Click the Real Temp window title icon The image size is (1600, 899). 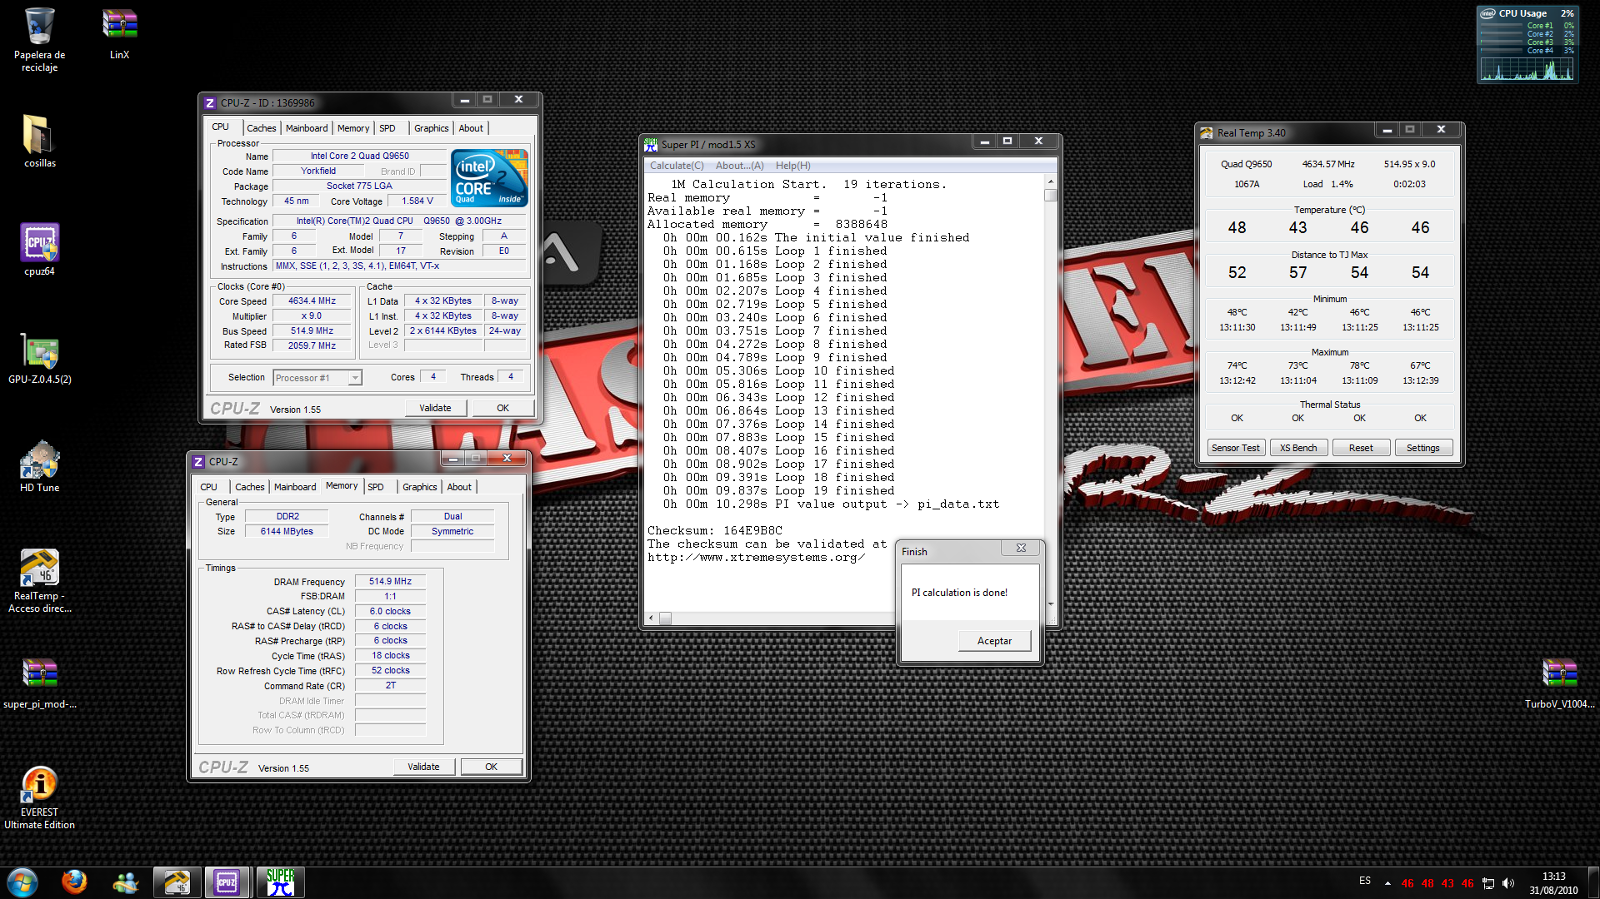coord(1207,133)
